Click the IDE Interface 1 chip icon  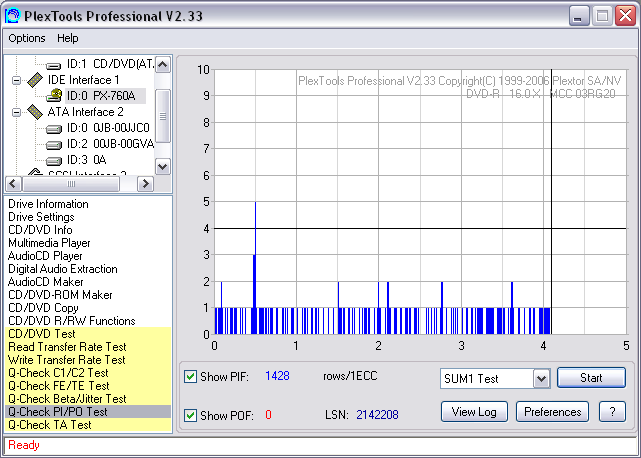[35, 80]
